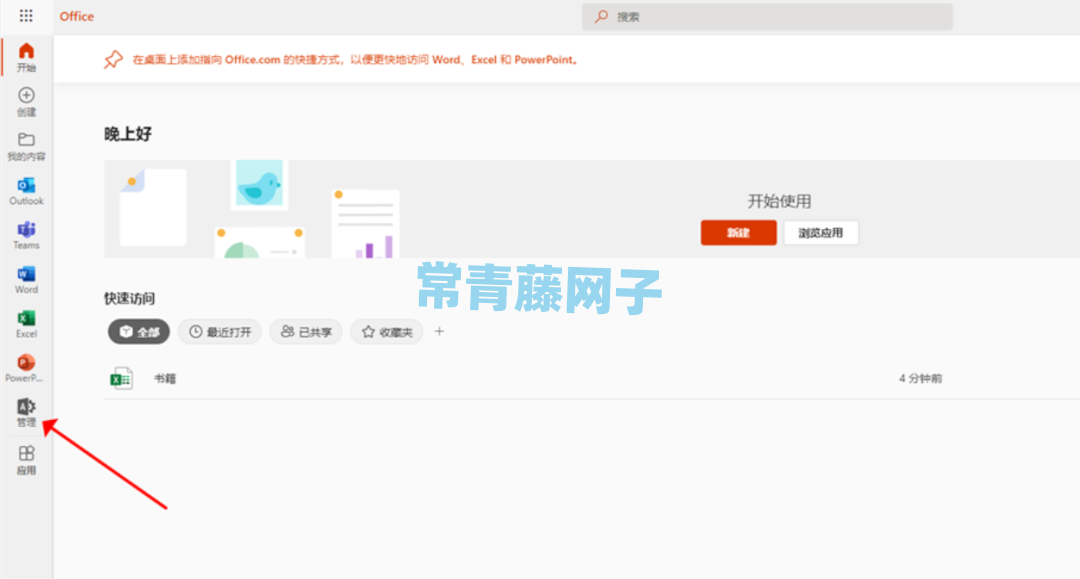Click the 快速访问 heading

click(x=129, y=298)
